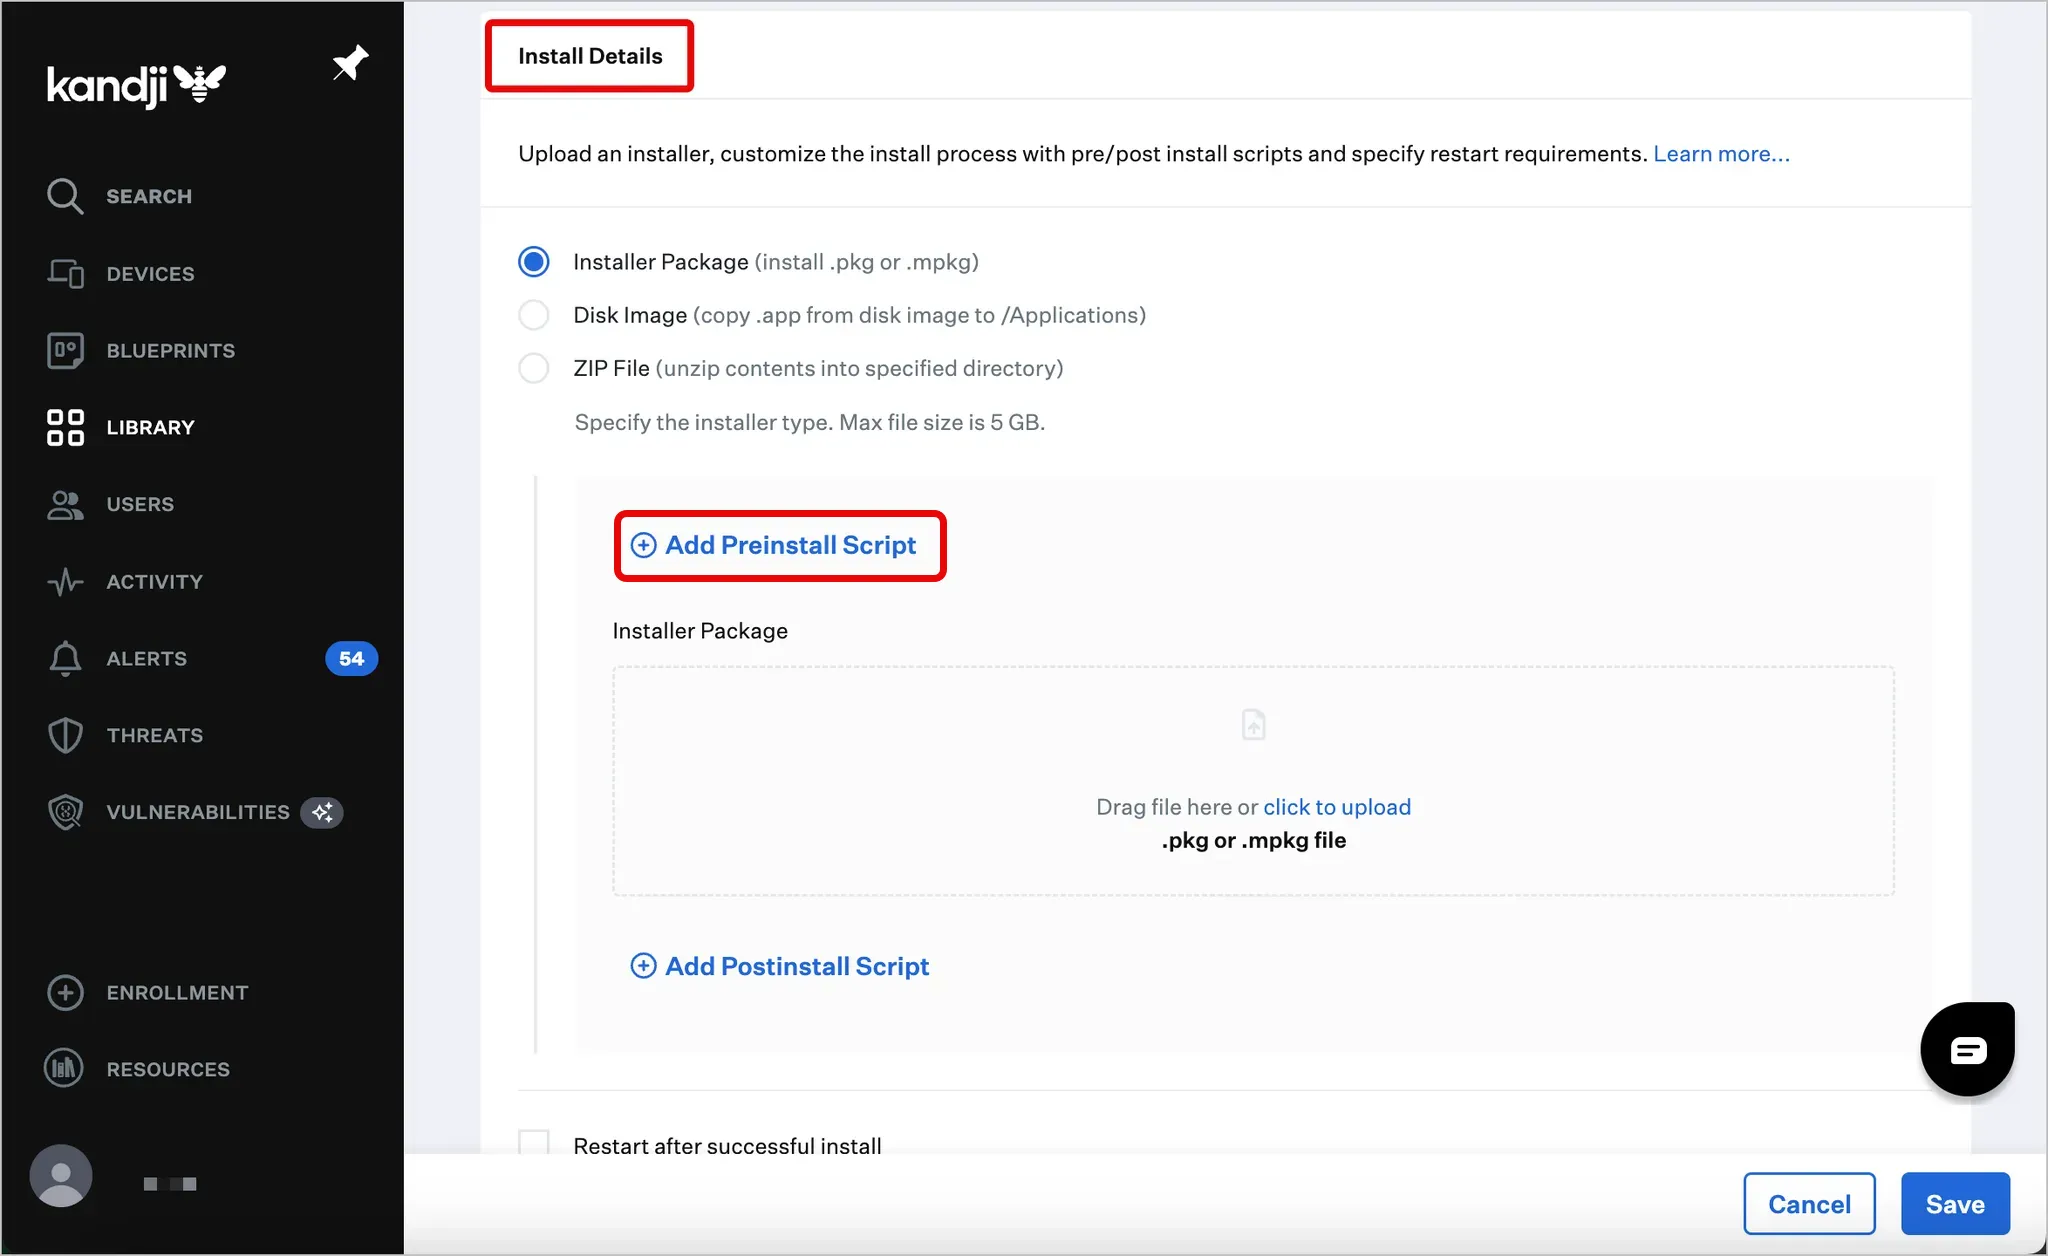The height and width of the screenshot is (1256, 2048).
Task: Open the Users menu item
Action: tap(140, 505)
